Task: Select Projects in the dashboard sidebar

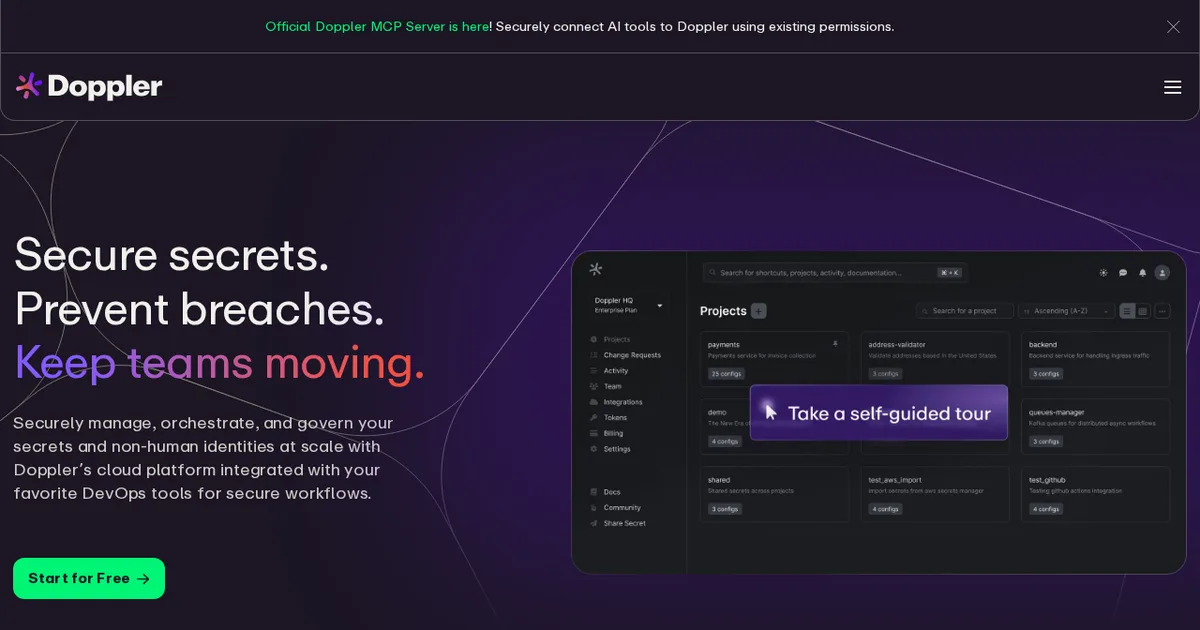Action: [x=617, y=340]
